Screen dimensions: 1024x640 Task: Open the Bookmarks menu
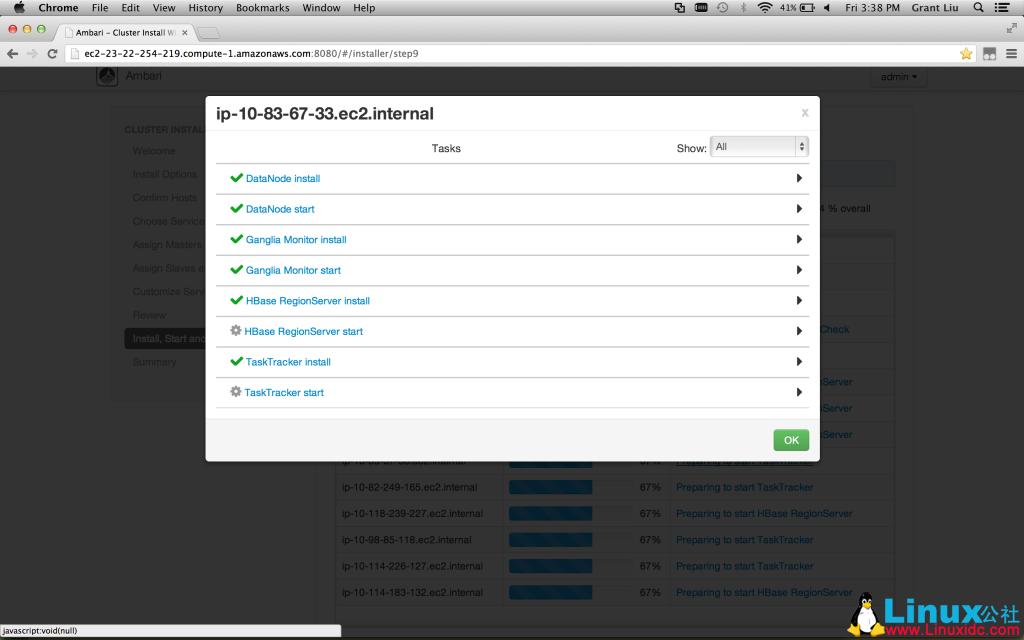pyautogui.click(x=262, y=8)
